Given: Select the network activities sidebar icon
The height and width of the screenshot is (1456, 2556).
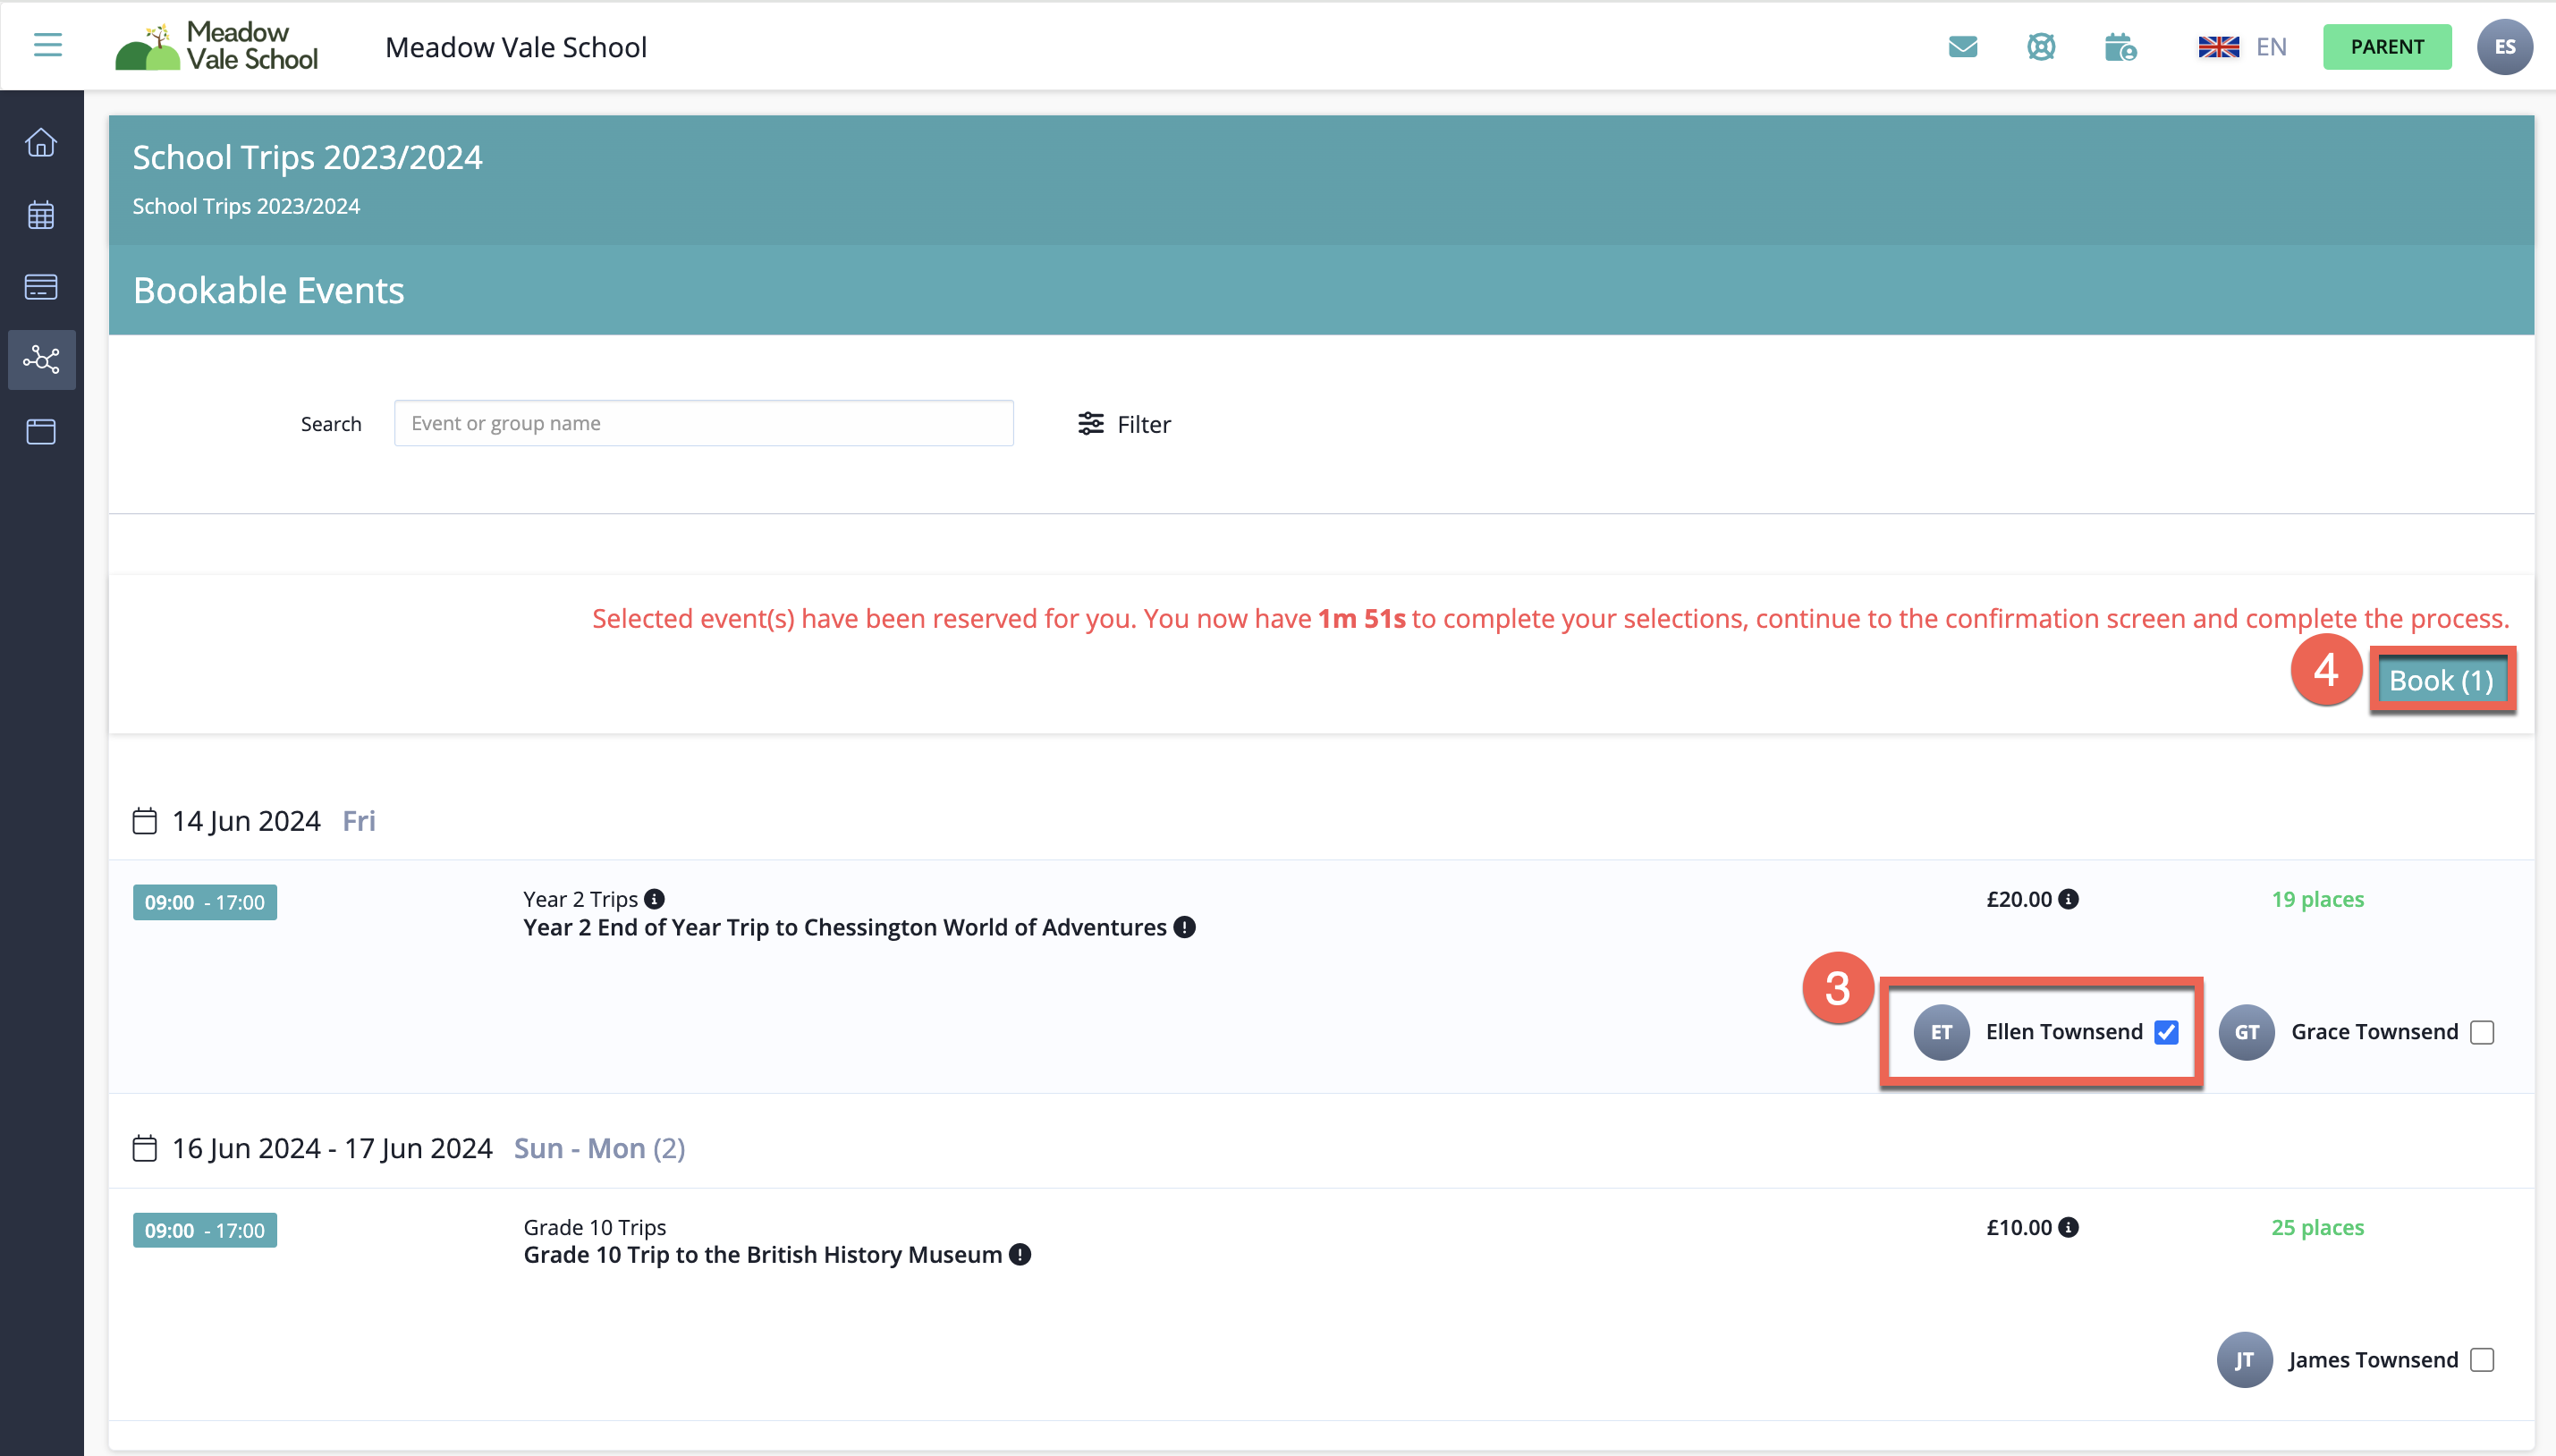Looking at the screenshot, I should click(x=41, y=359).
